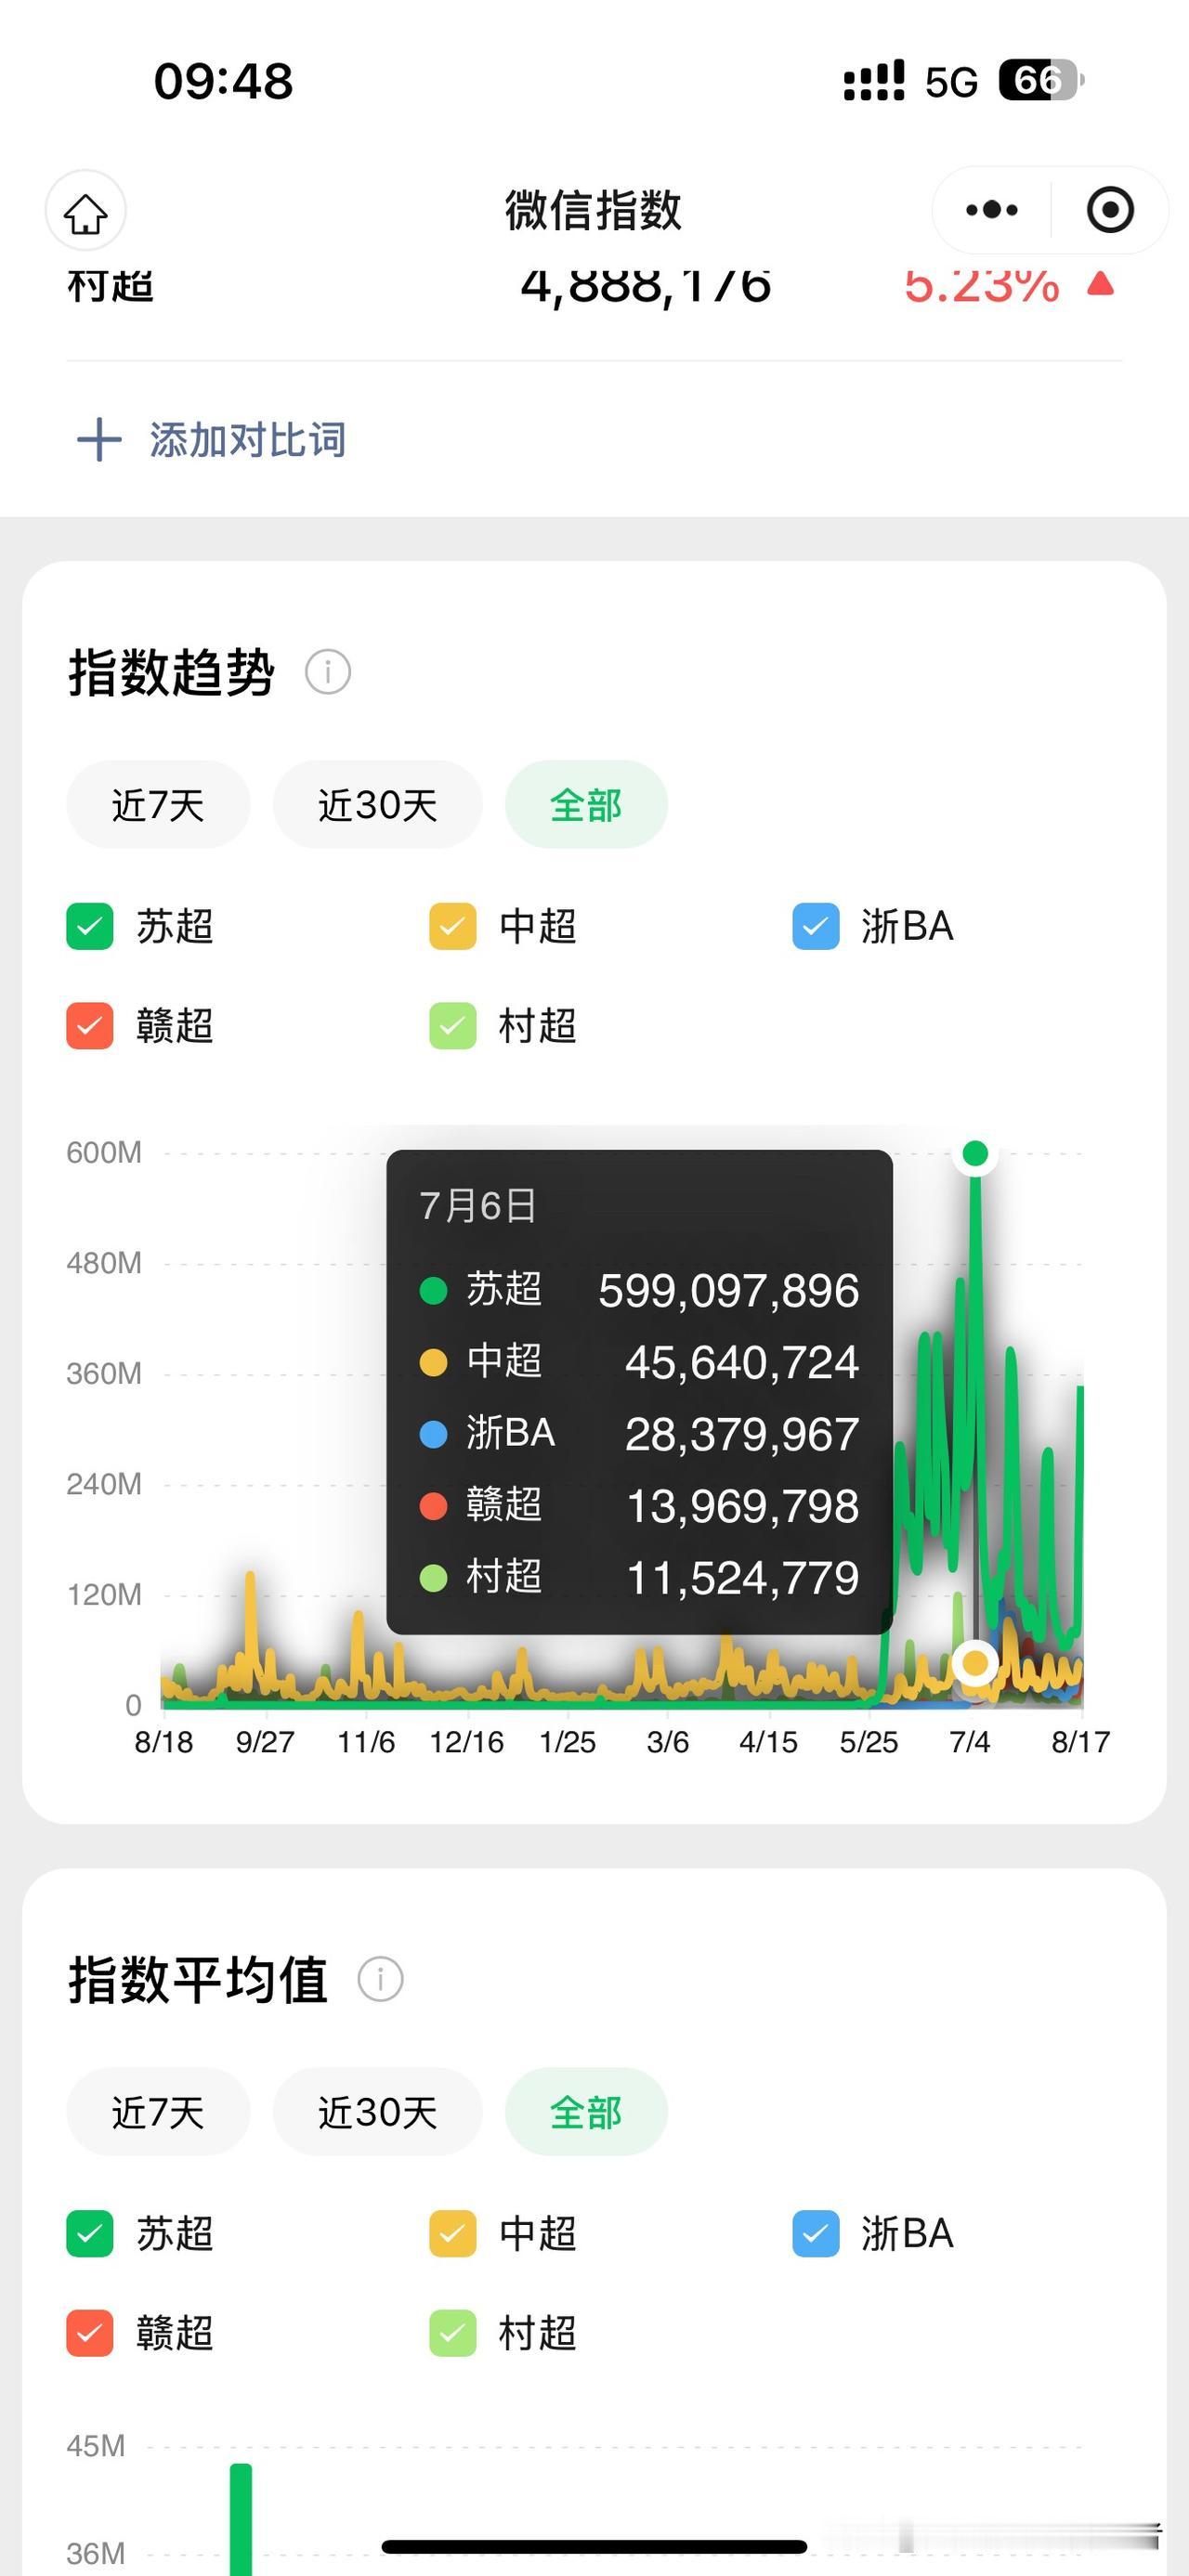Uncheck 中超 in 指数平均值 legend
The height and width of the screenshot is (2576, 1189).
click(x=453, y=2233)
